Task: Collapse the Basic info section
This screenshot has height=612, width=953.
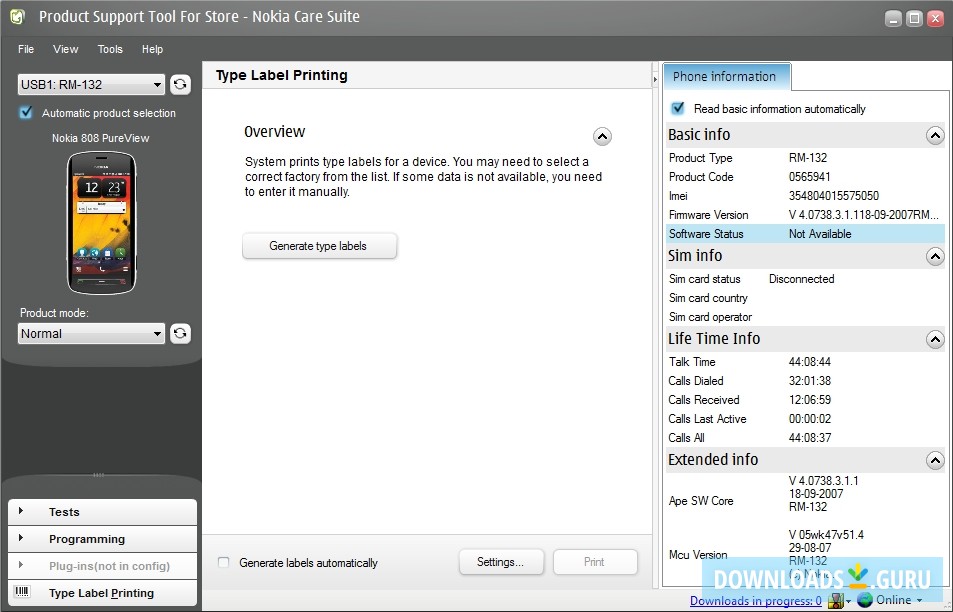Action: (935, 135)
